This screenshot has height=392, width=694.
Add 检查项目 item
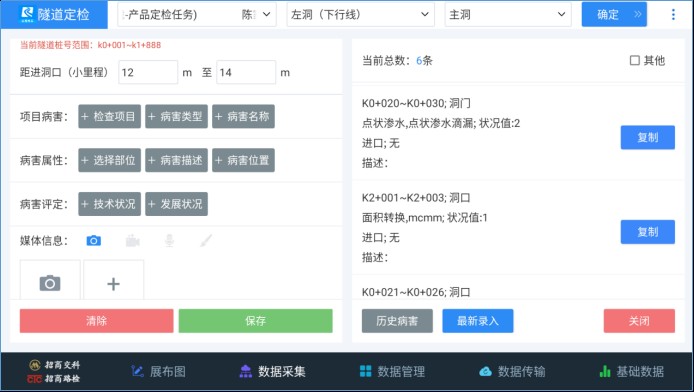pyautogui.click(x=109, y=116)
